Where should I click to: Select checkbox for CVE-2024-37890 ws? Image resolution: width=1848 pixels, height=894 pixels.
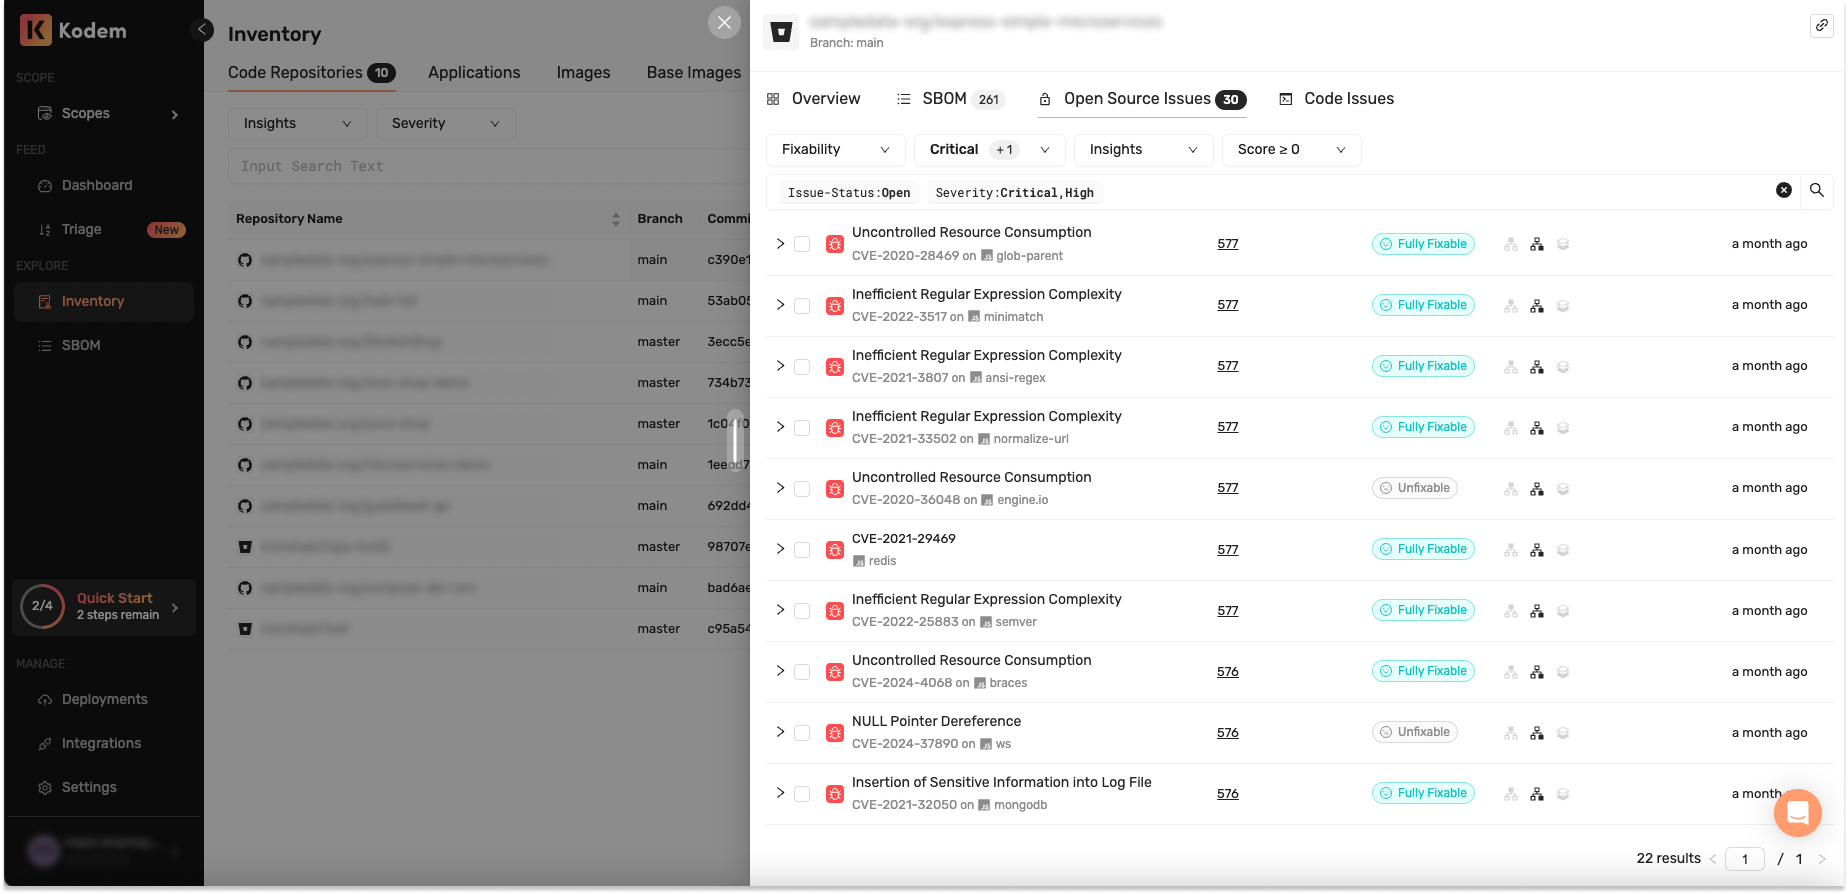tap(802, 732)
